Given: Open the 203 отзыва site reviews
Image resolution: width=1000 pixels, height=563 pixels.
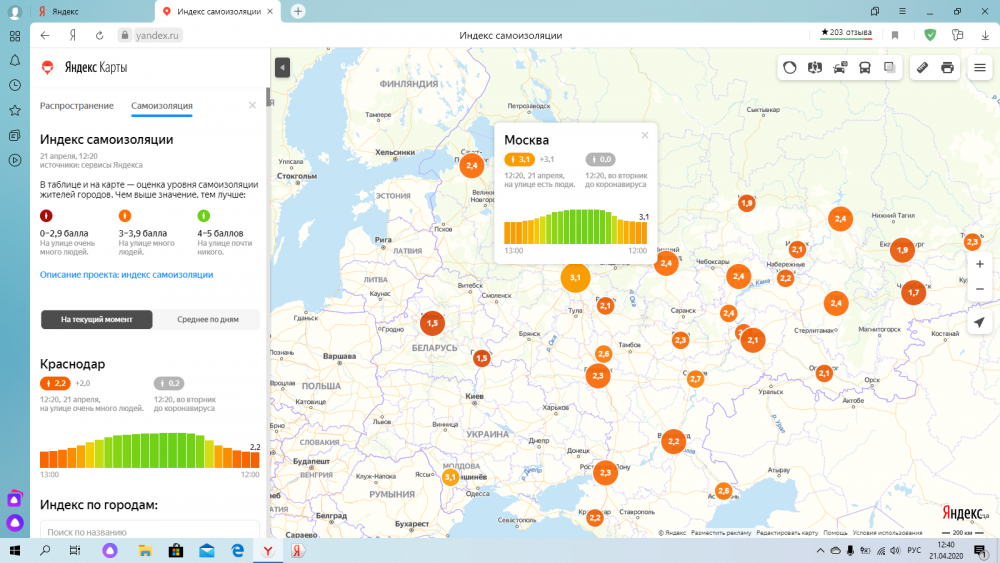Looking at the screenshot, I should point(846,33).
